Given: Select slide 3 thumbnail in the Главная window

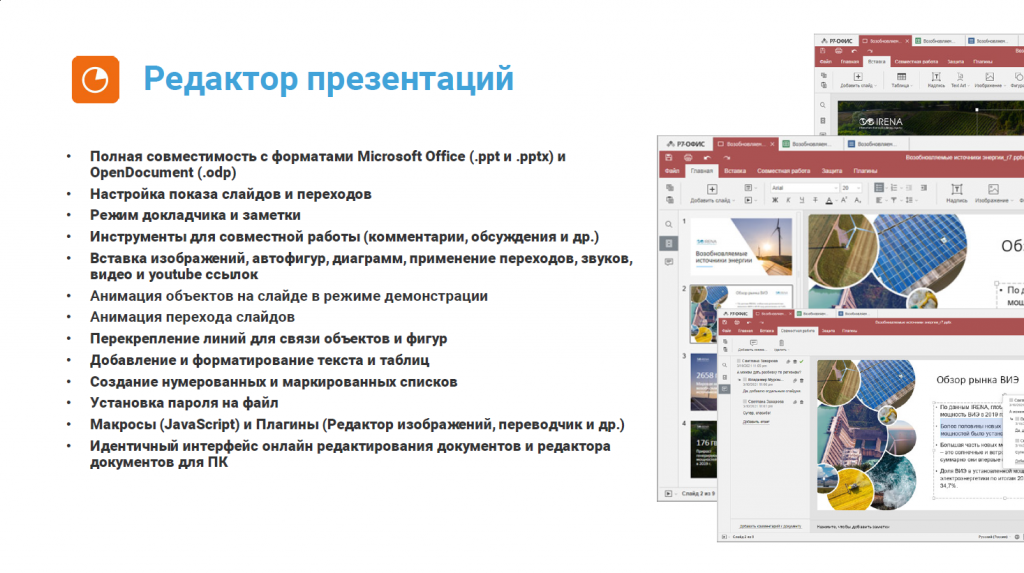Looking at the screenshot, I should coord(704,382).
